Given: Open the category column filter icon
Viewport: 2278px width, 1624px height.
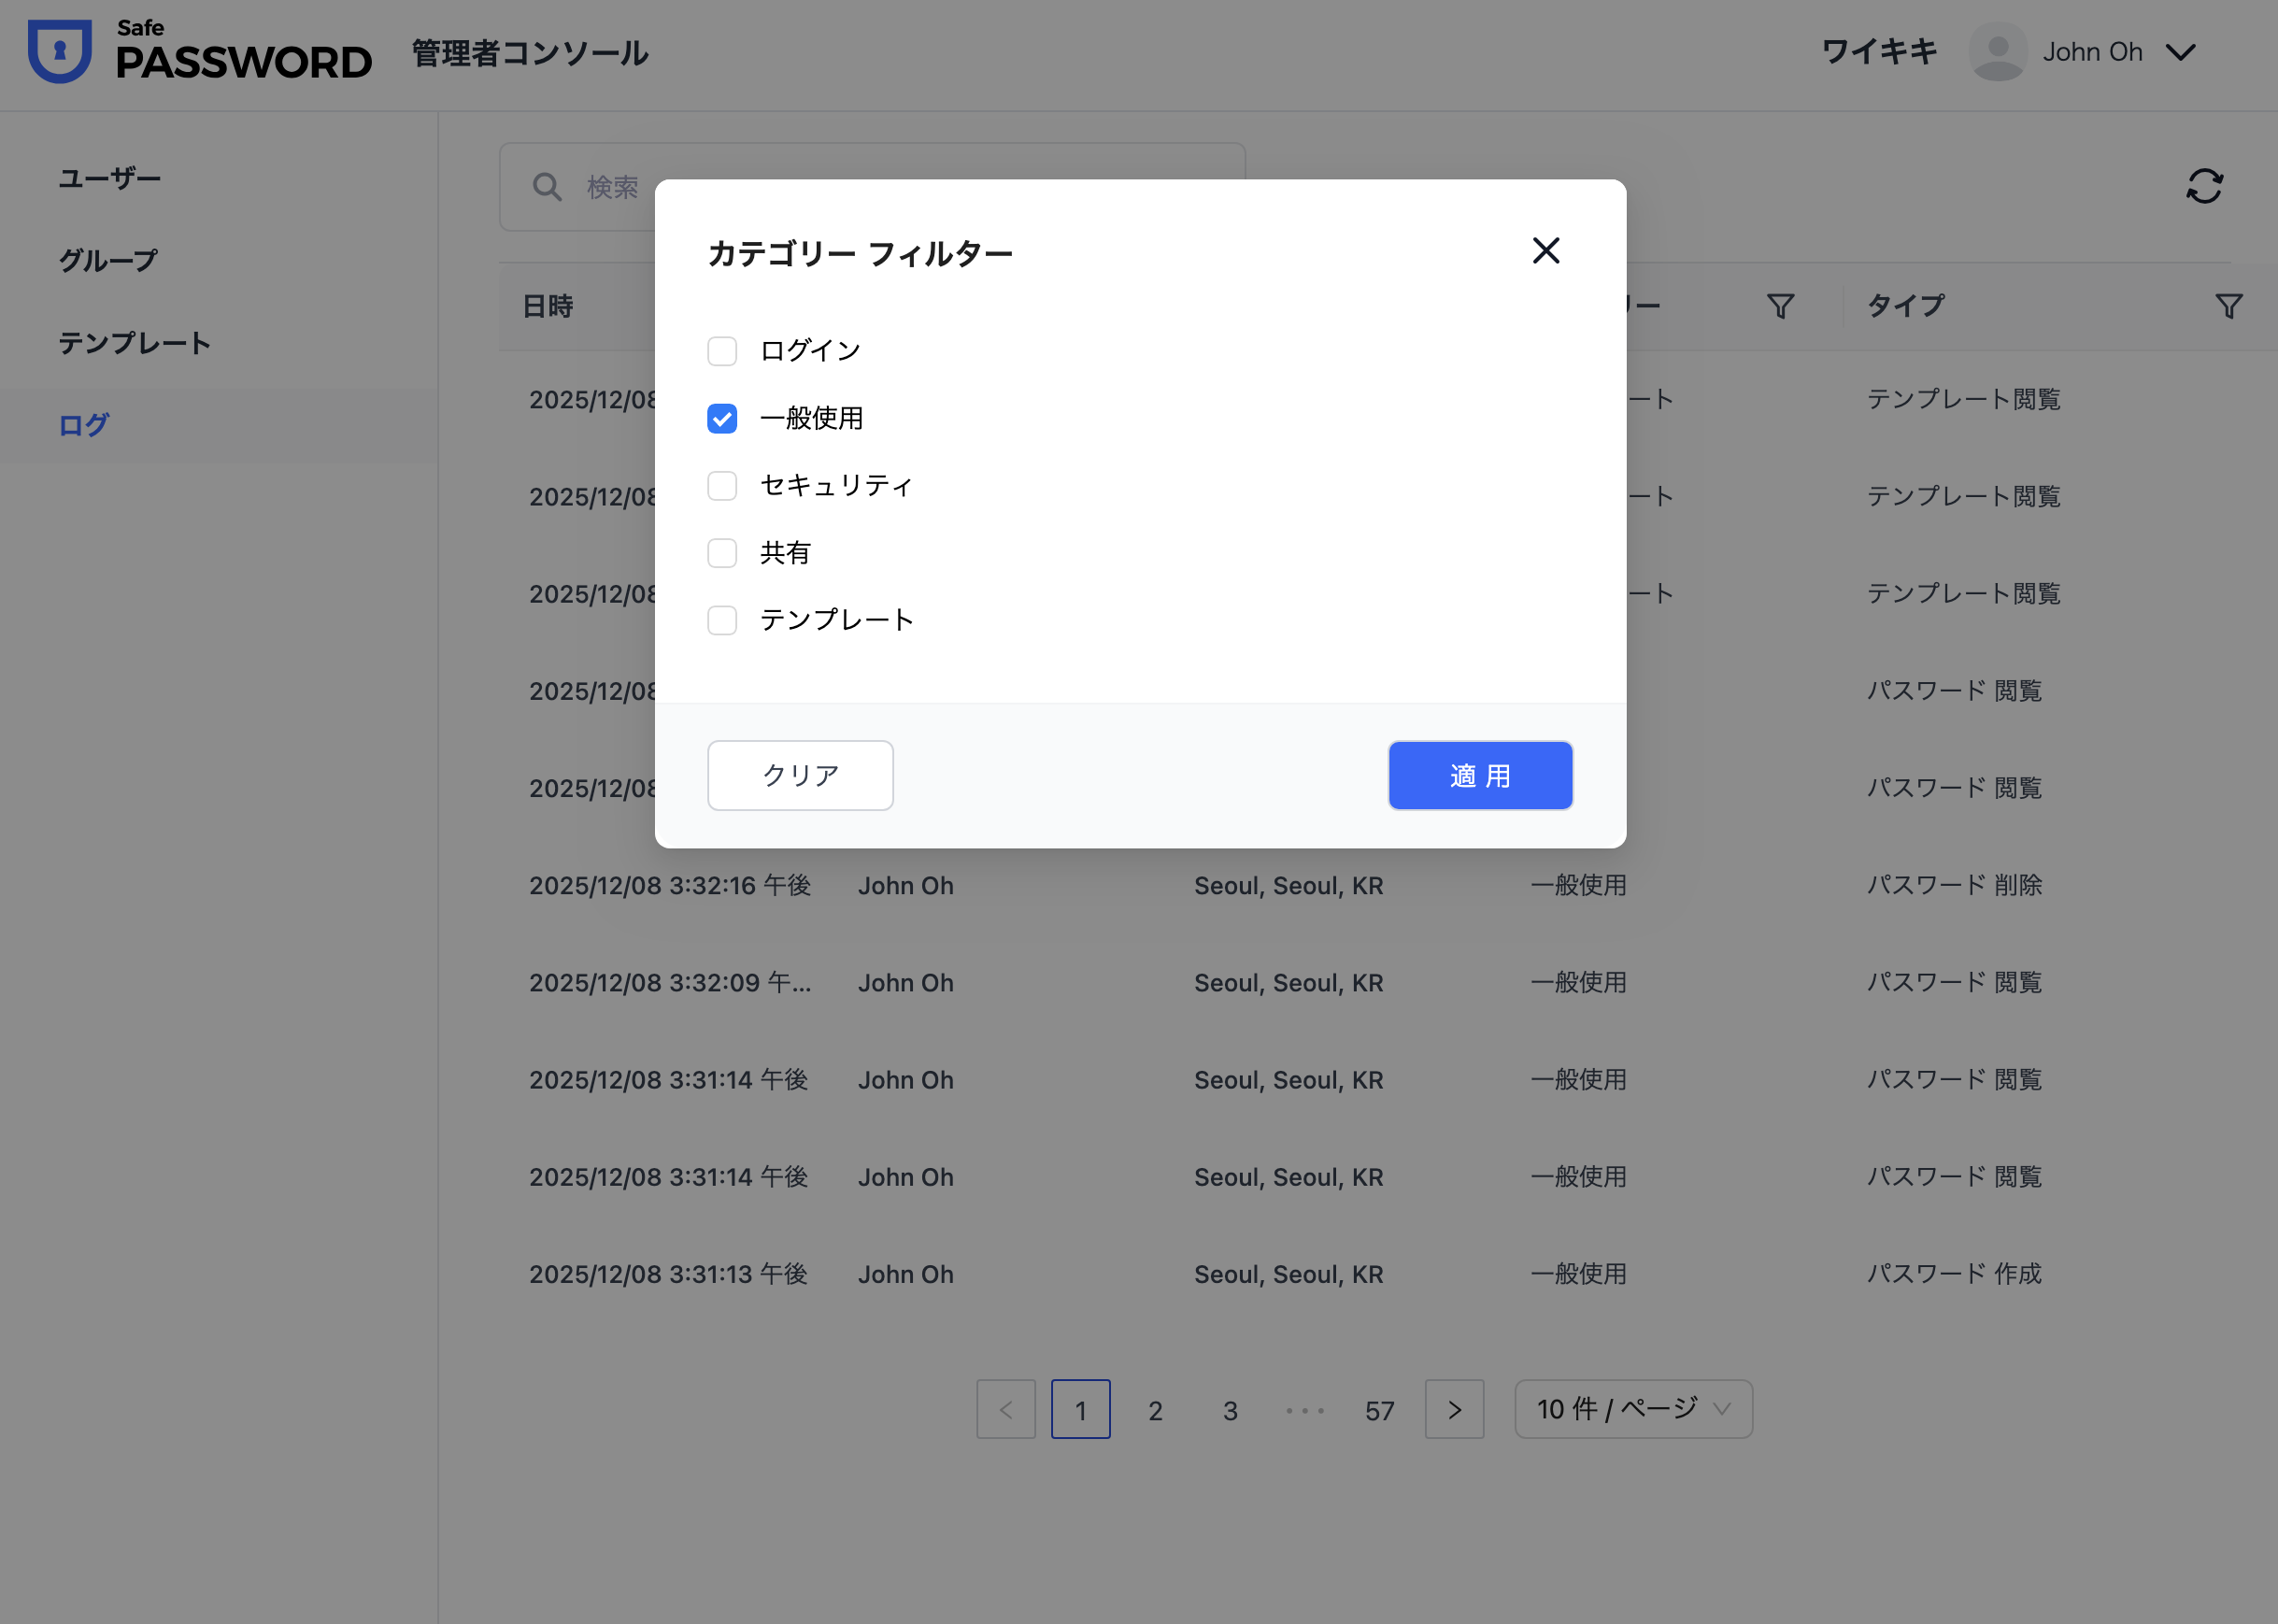Looking at the screenshot, I should coord(1780,306).
